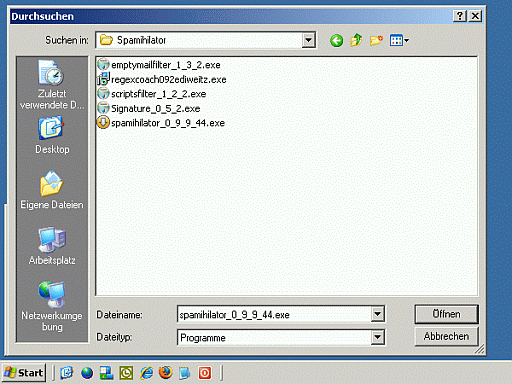
Task: Go up one folder level
Action: [356, 40]
